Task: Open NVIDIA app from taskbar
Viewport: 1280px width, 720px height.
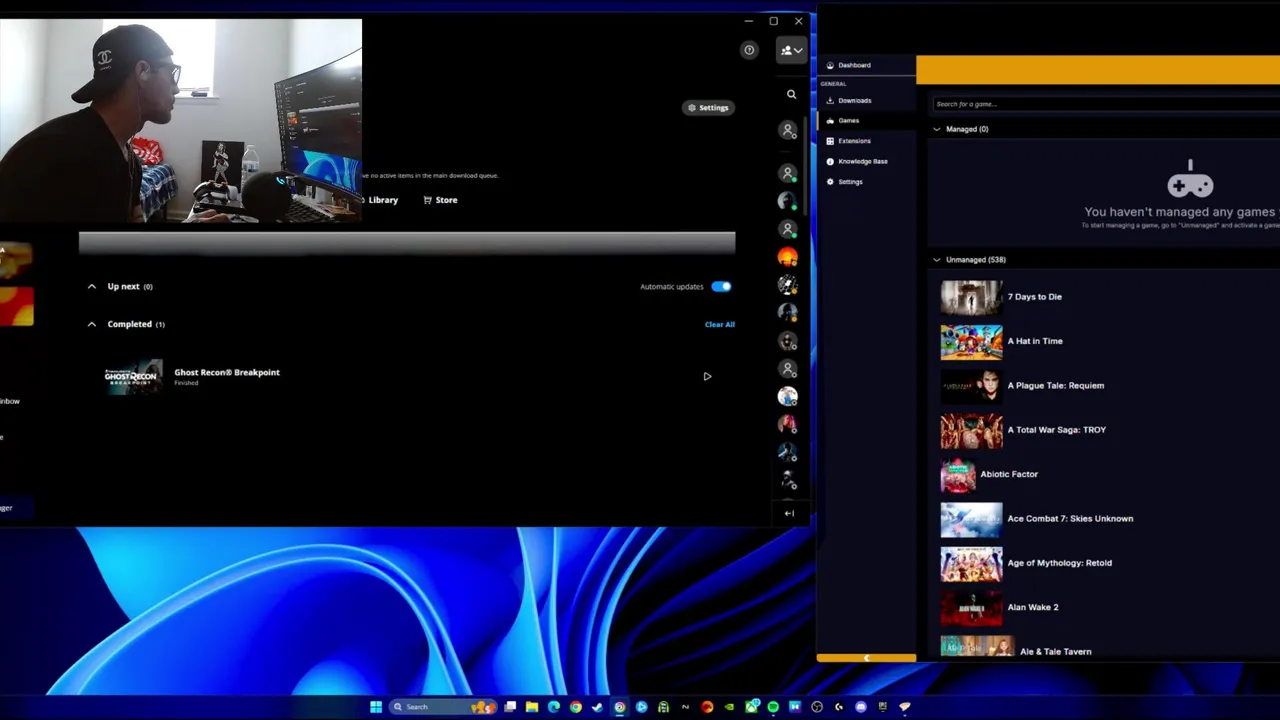Action: 729,707
